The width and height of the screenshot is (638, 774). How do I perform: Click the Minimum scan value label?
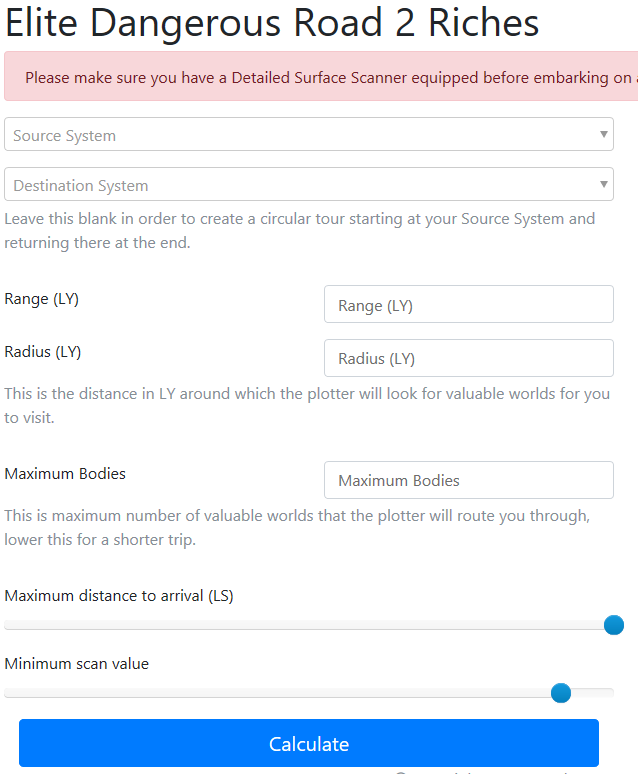[x=77, y=663]
